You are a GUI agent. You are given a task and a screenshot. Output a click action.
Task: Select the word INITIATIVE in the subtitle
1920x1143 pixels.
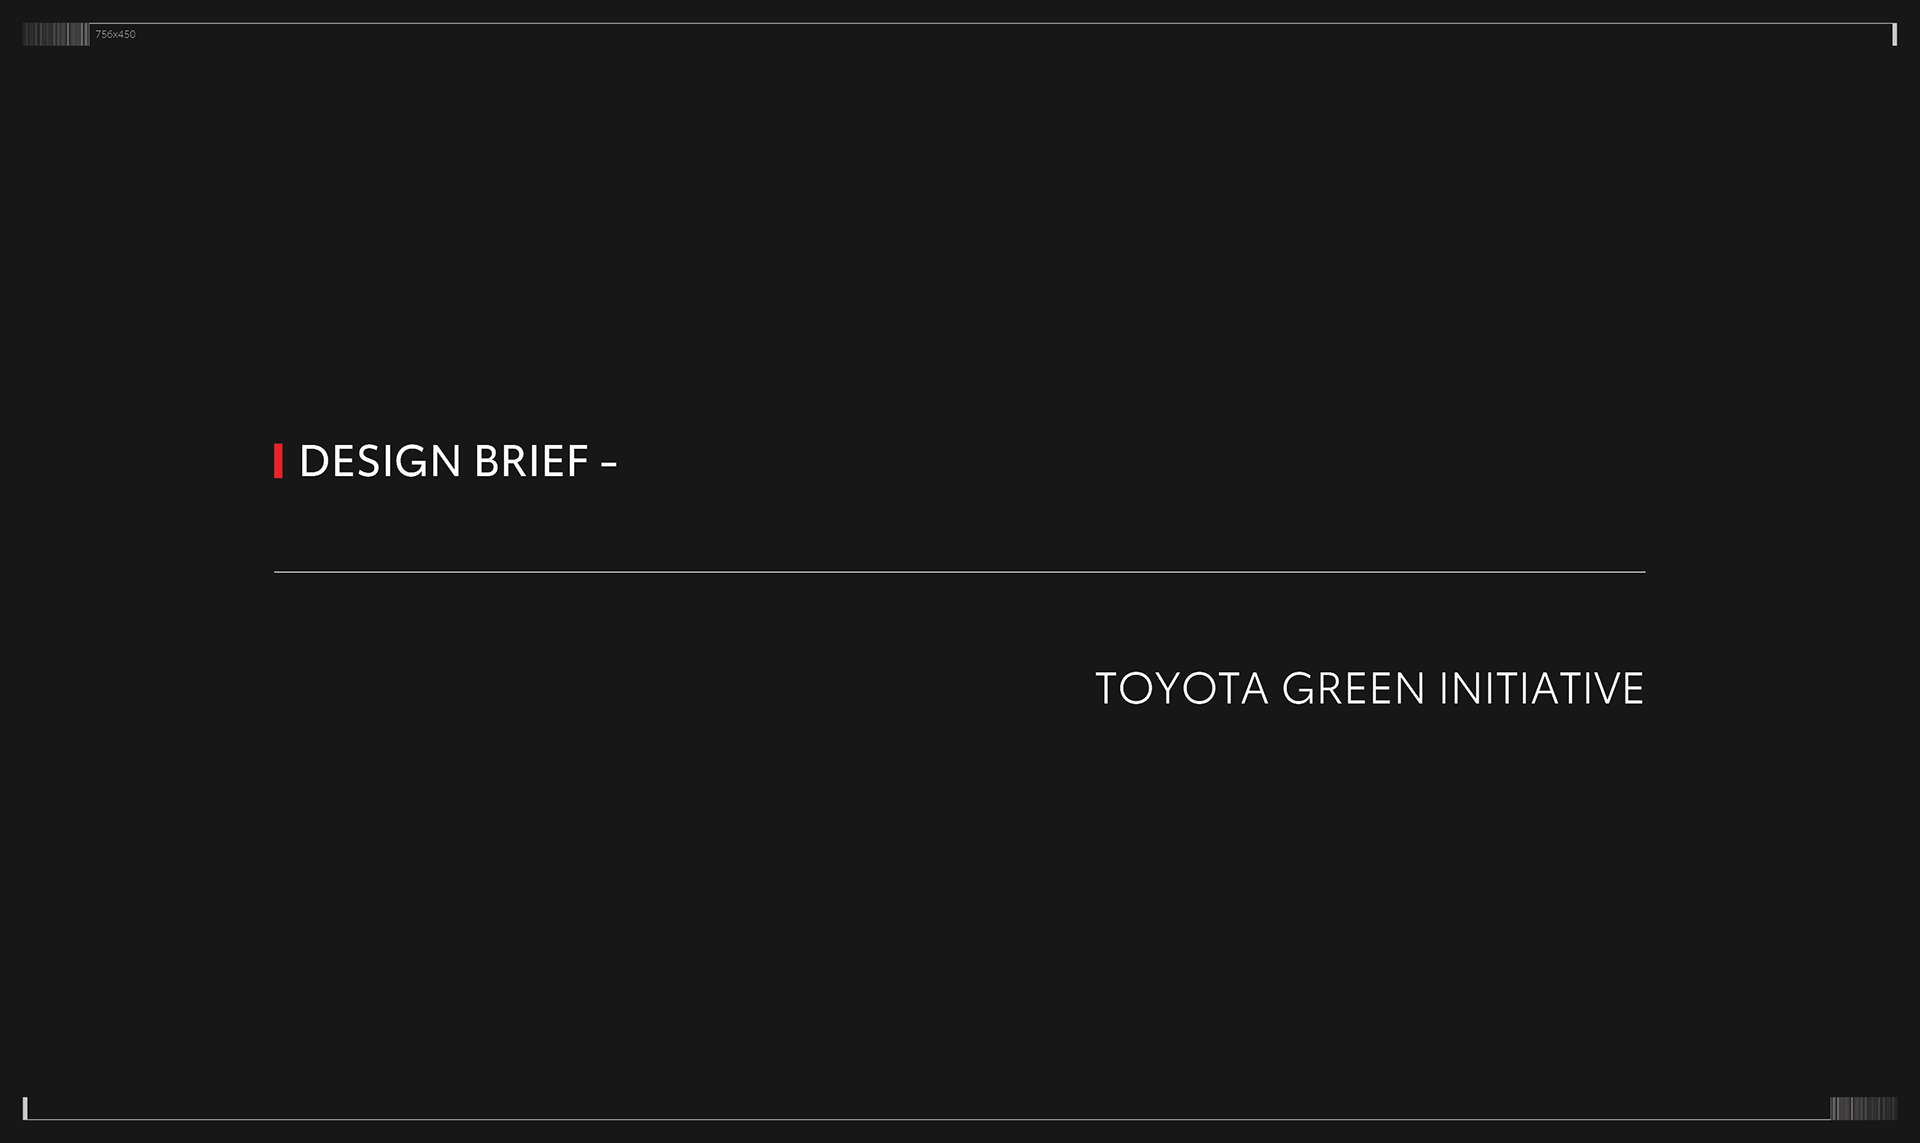1541,689
